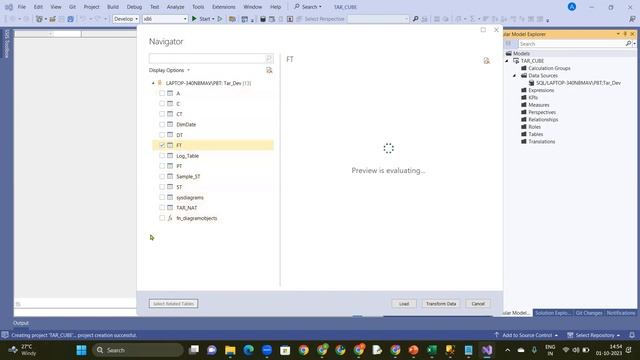
Task: Click the notifications bell in VS status bar
Action: point(632,335)
